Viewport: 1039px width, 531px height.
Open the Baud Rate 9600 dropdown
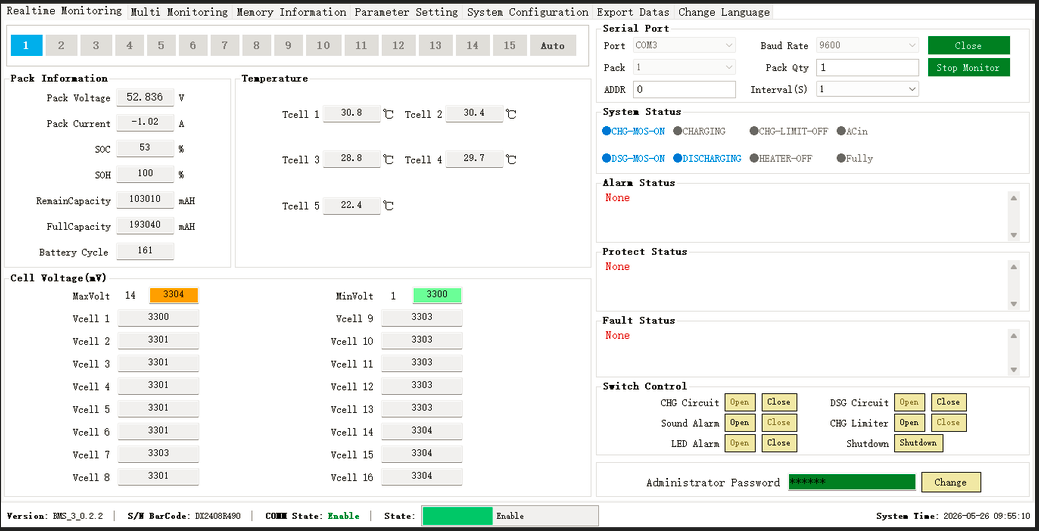click(867, 45)
